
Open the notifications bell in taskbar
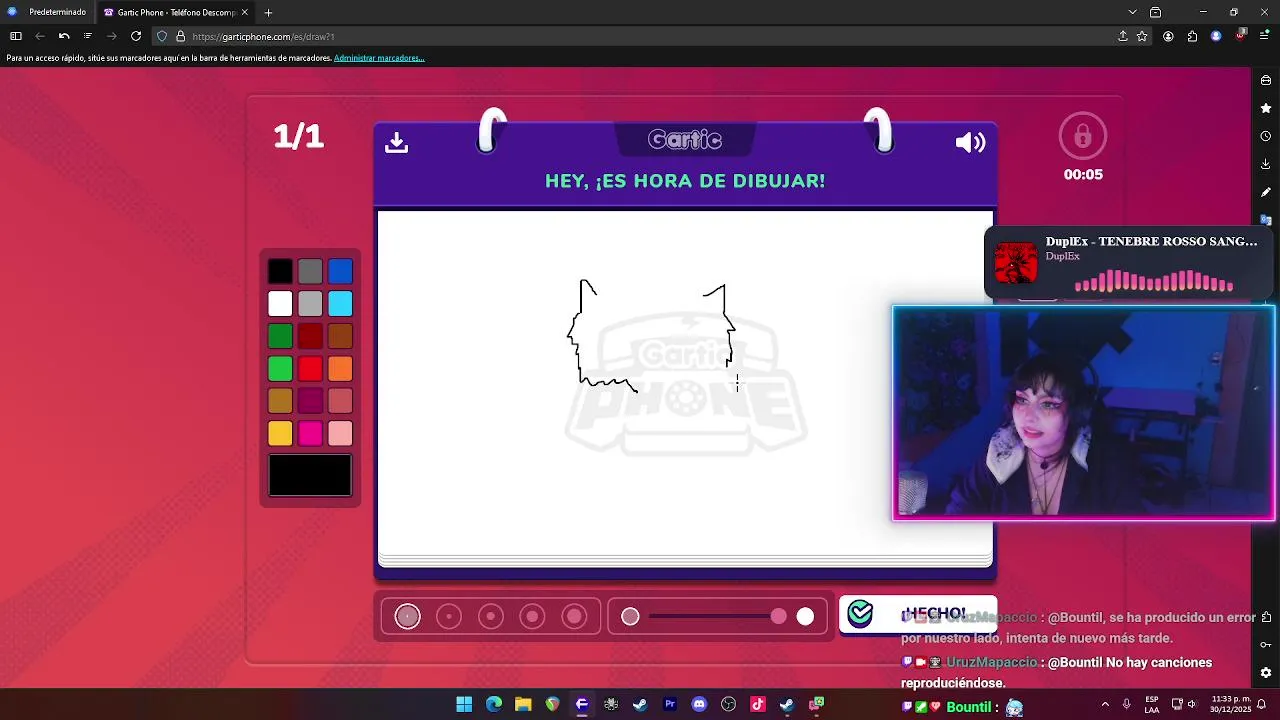(1262, 704)
